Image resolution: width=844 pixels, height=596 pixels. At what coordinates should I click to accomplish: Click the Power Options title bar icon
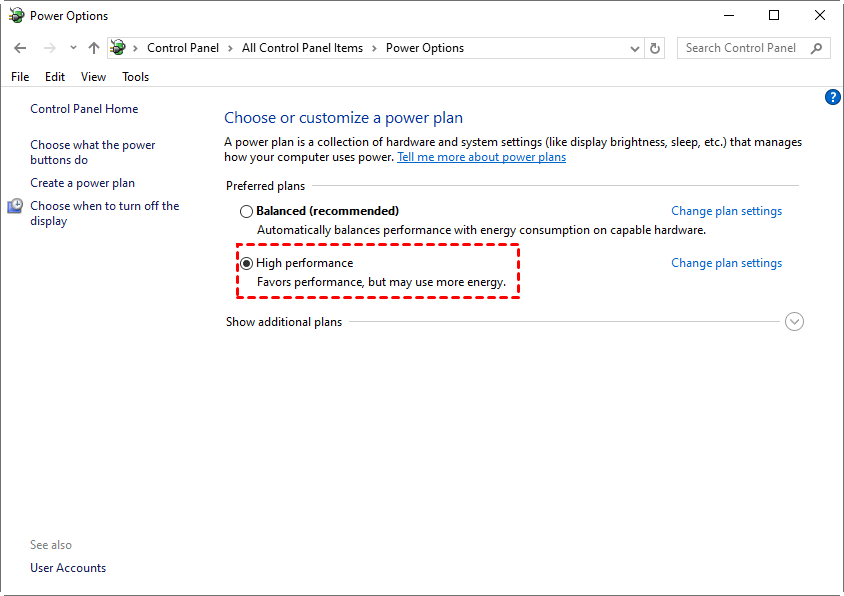pyautogui.click(x=16, y=16)
